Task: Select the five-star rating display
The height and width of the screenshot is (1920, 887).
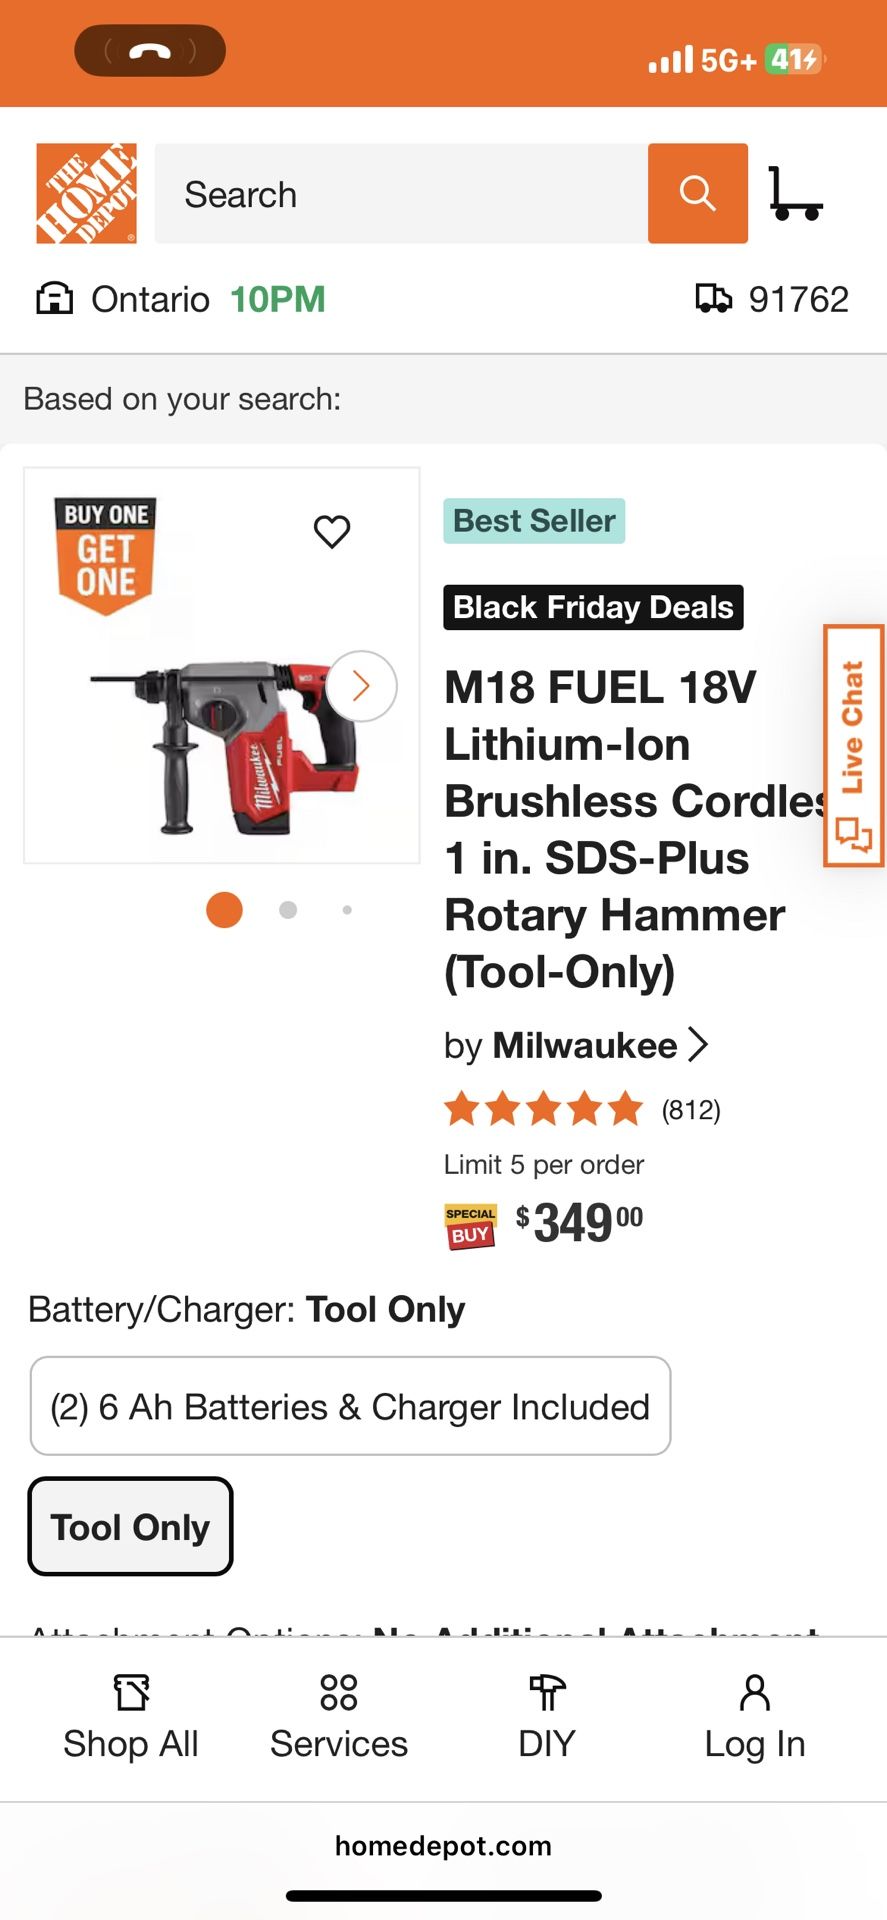Action: click(545, 1109)
